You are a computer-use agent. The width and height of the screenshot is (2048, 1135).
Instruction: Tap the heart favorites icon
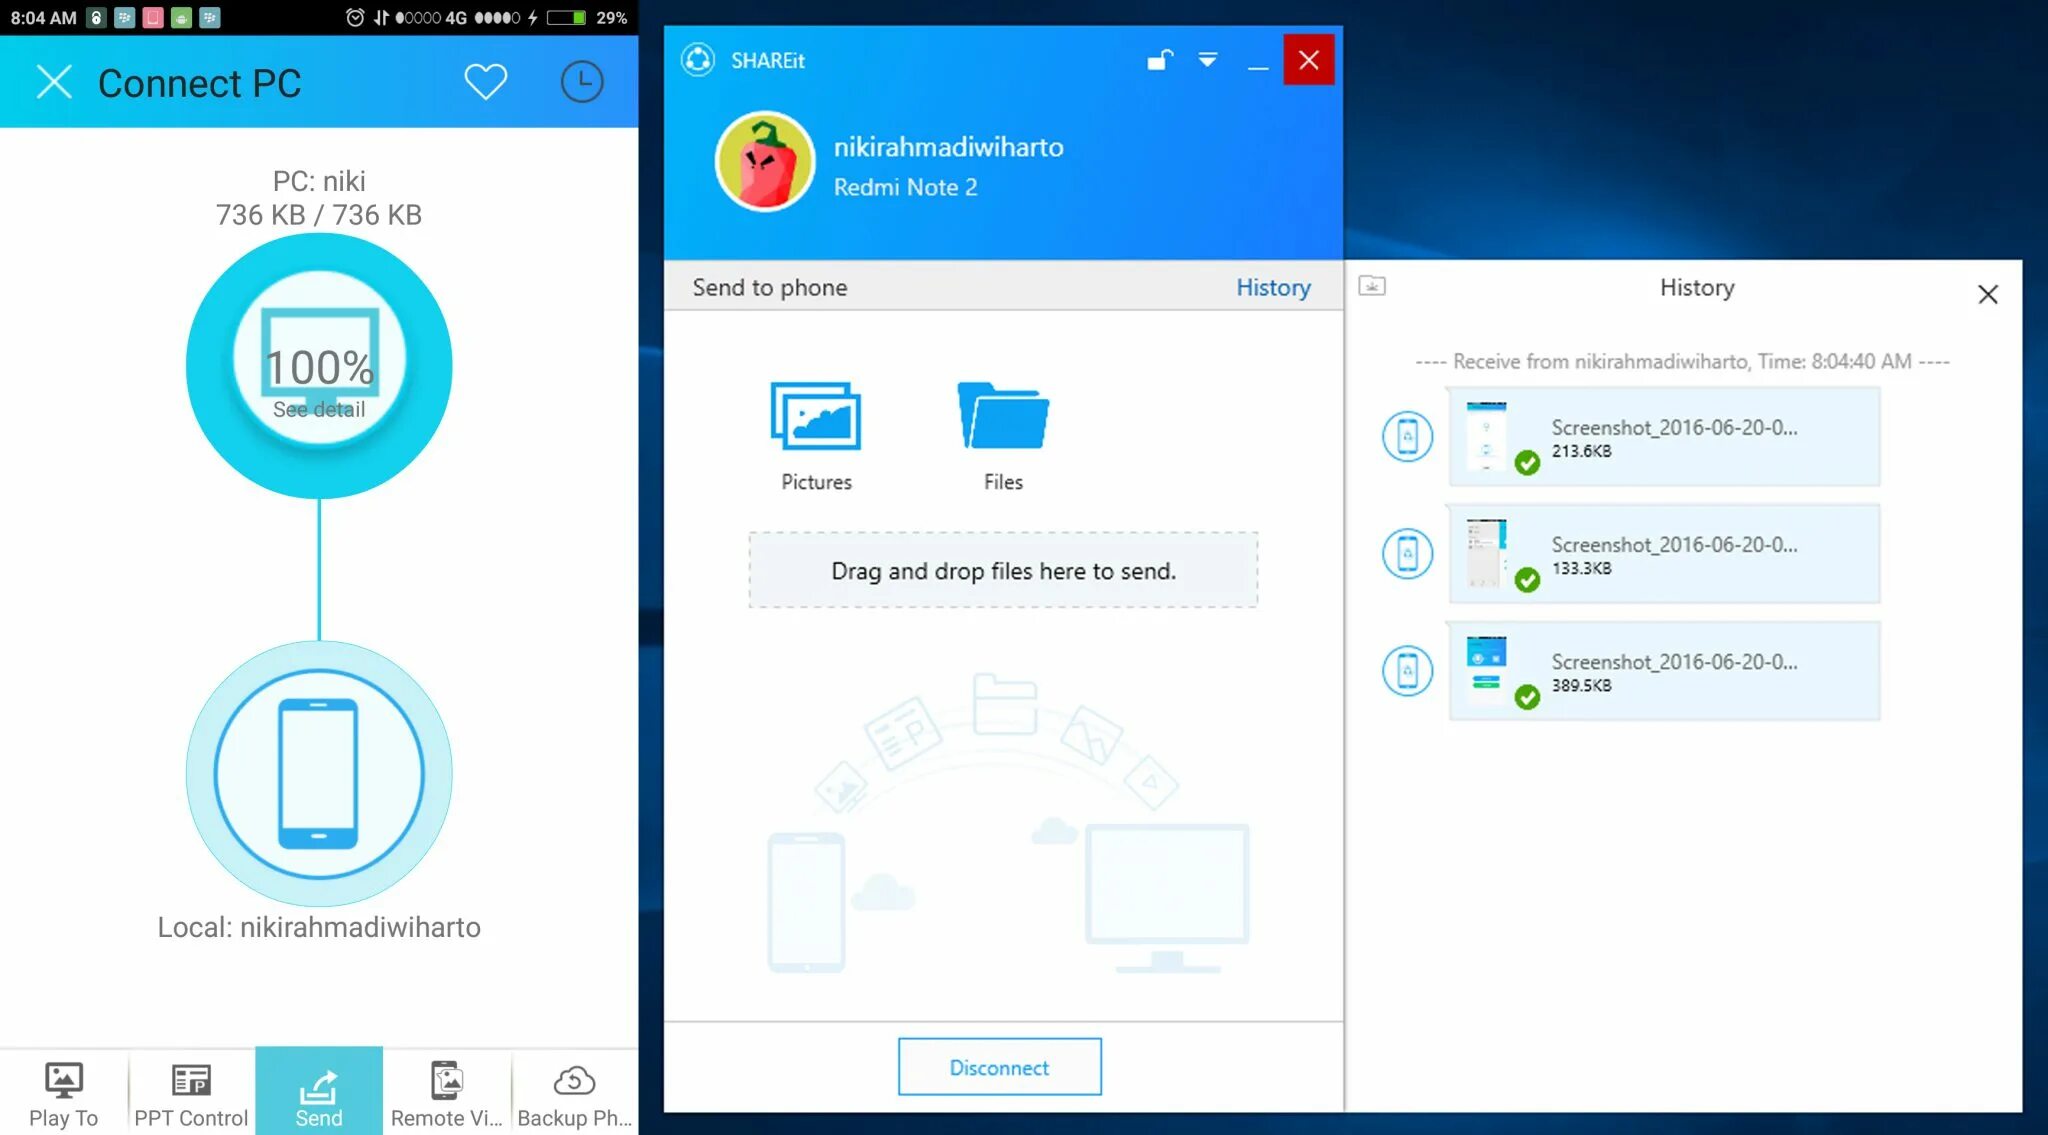485,82
